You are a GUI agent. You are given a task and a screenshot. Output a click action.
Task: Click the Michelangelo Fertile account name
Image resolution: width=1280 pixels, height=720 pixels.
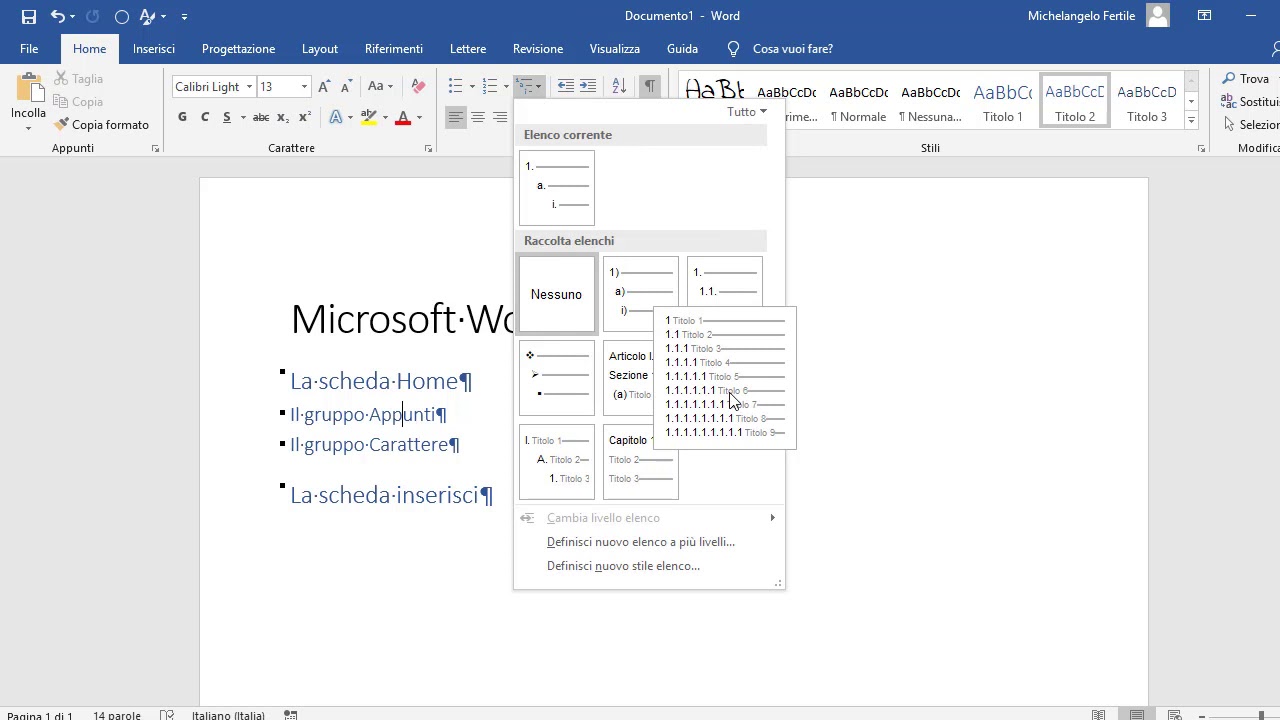click(1082, 16)
